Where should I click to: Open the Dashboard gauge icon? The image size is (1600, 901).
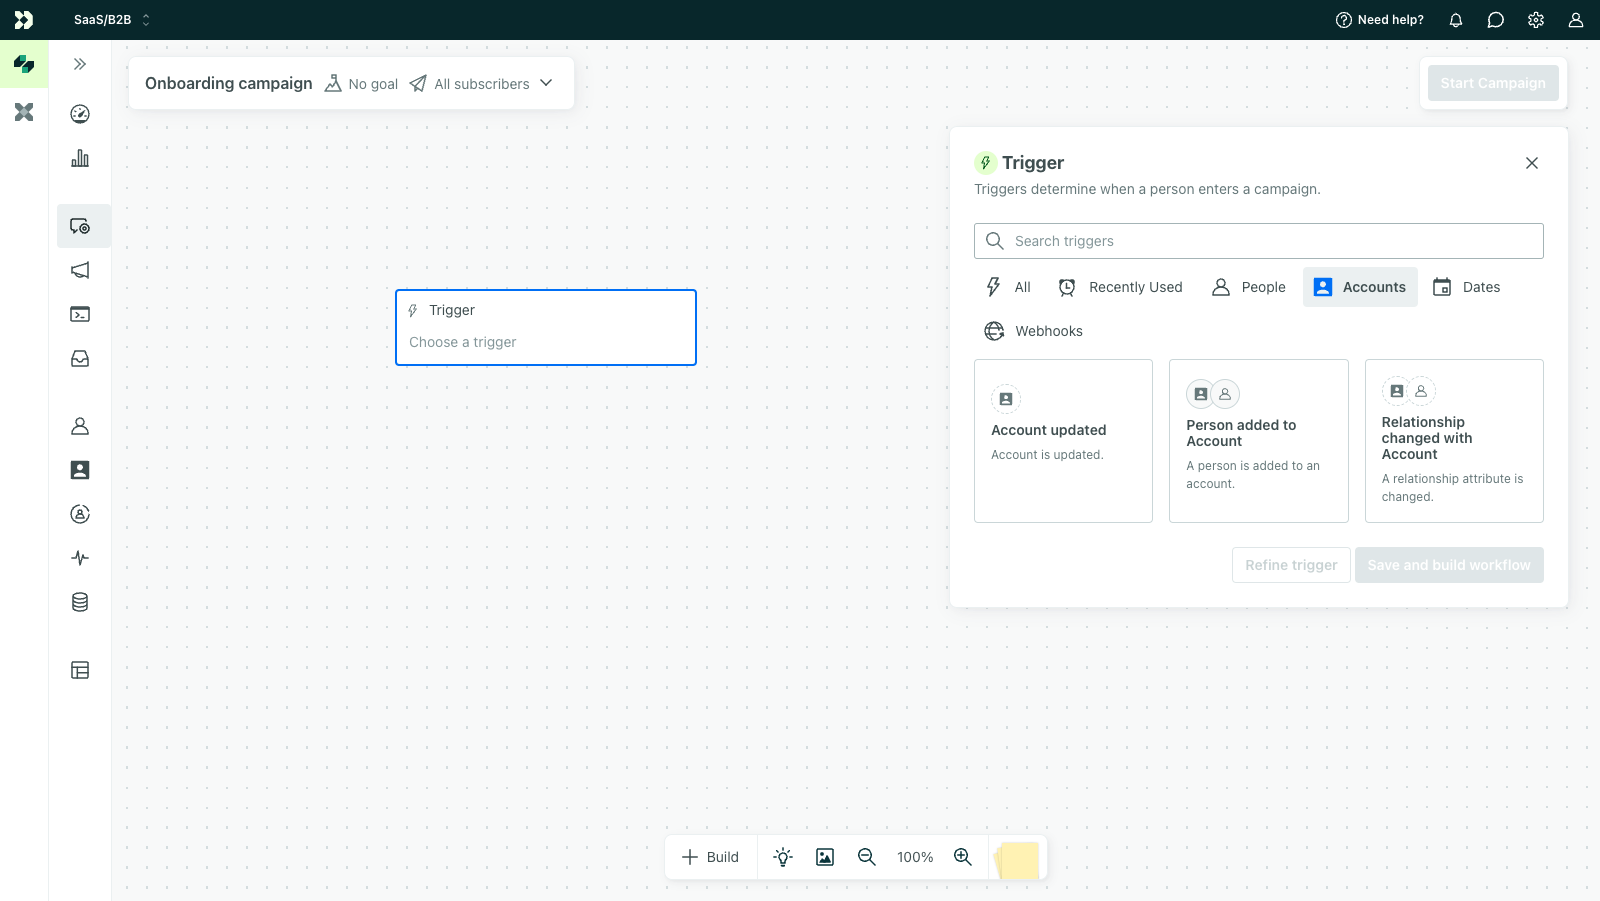click(80, 114)
